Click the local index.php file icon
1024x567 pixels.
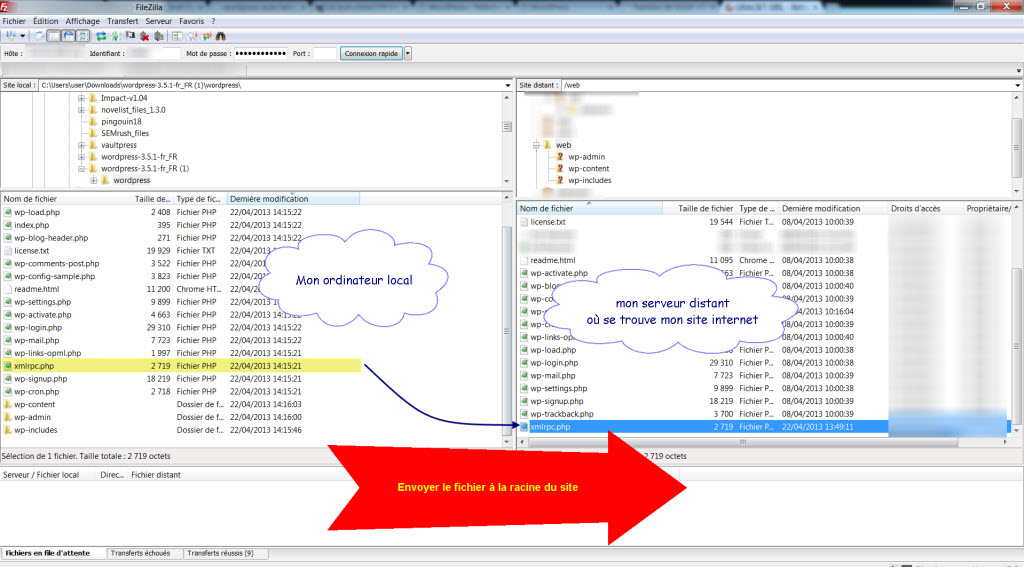(8, 225)
